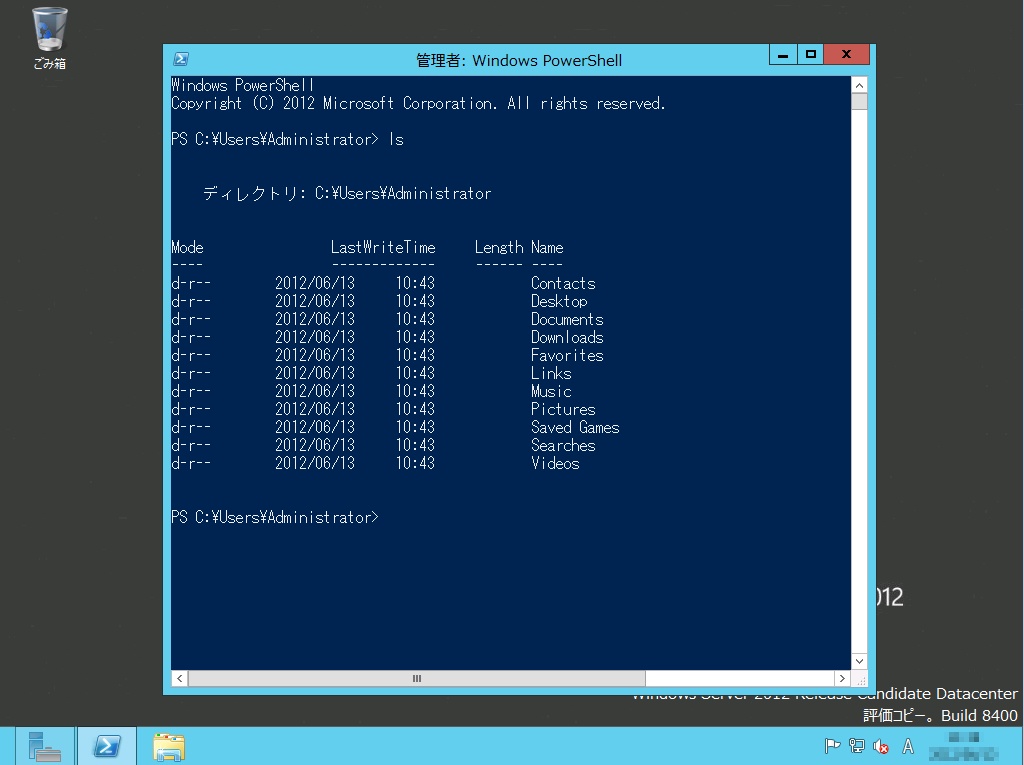Image resolution: width=1024 pixels, height=765 pixels.
Task: Click the horizontal scrollbar thumb
Action: point(417,678)
